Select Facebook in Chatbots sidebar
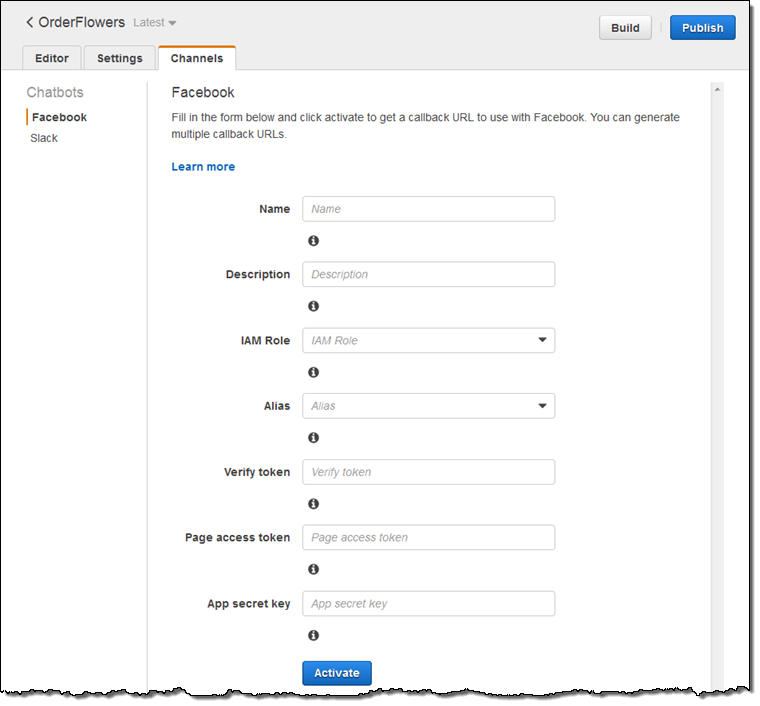This screenshot has height=706, width=760. [59, 117]
